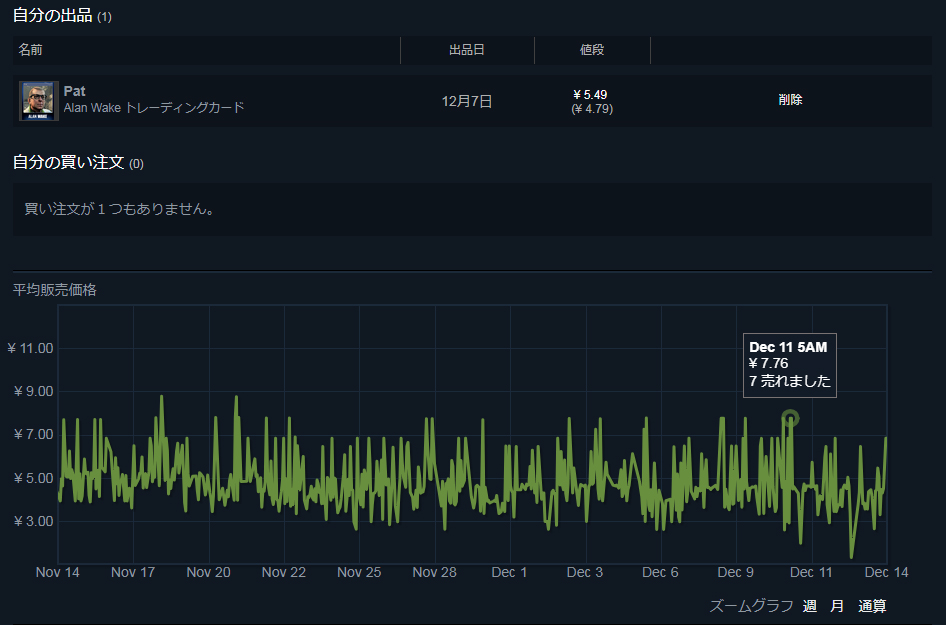Zoom graph to 週 range
Viewport: 946px width, 625px height.
810,606
